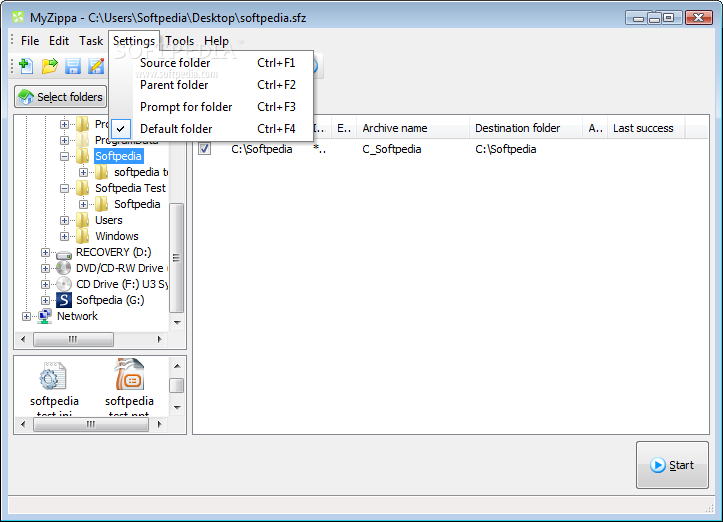The width and height of the screenshot is (723, 522).
Task: Click folder tree scroll right arrow
Action: click(160, 339)
